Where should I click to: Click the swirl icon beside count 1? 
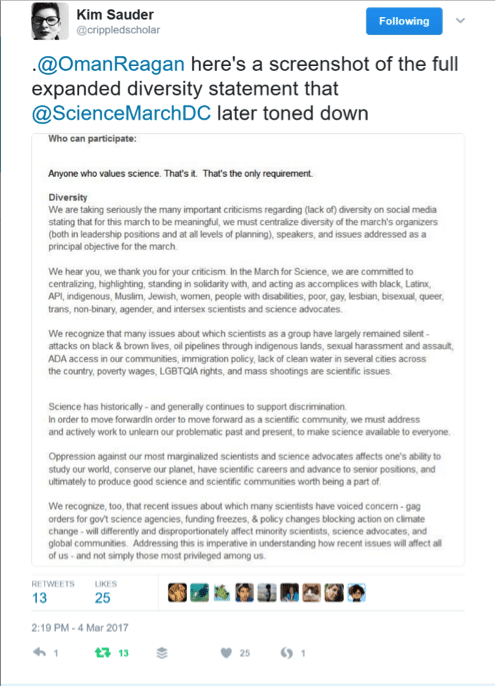click(287, 653)
